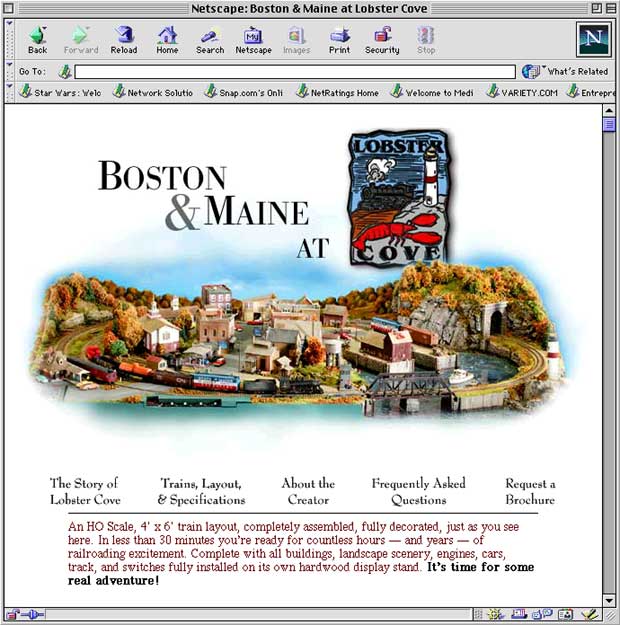
Task: Open the Search toolbar button
Action: pyautogui.click(x=210, y=40)
